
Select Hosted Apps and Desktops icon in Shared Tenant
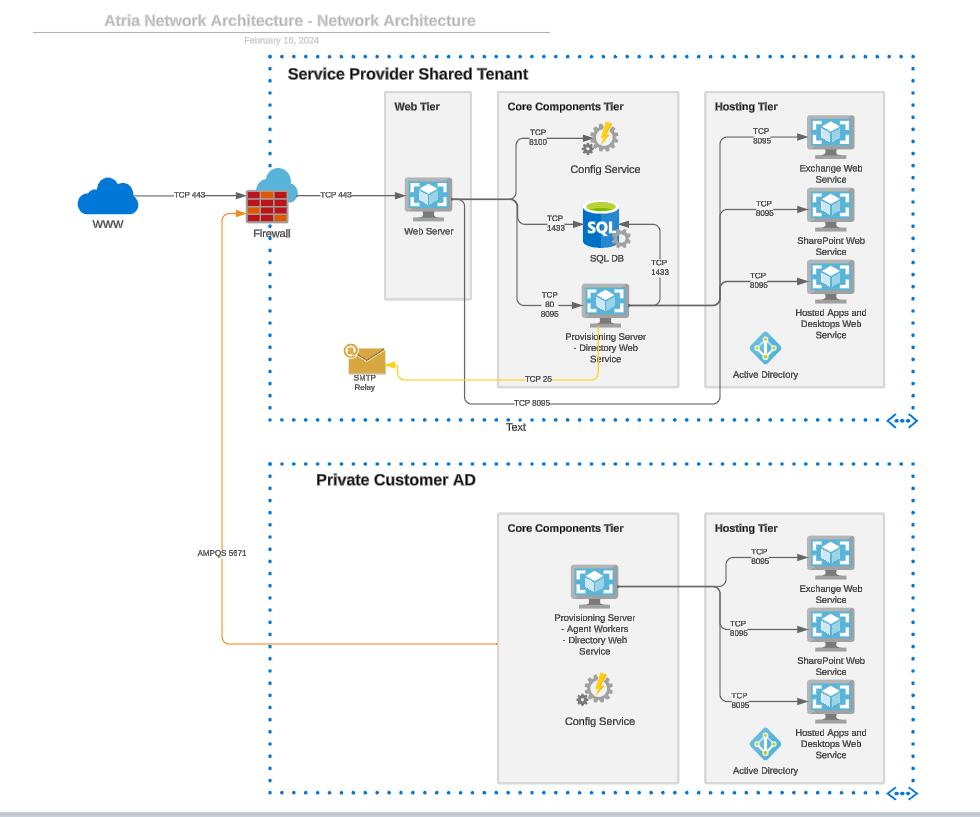pos(831,281)
